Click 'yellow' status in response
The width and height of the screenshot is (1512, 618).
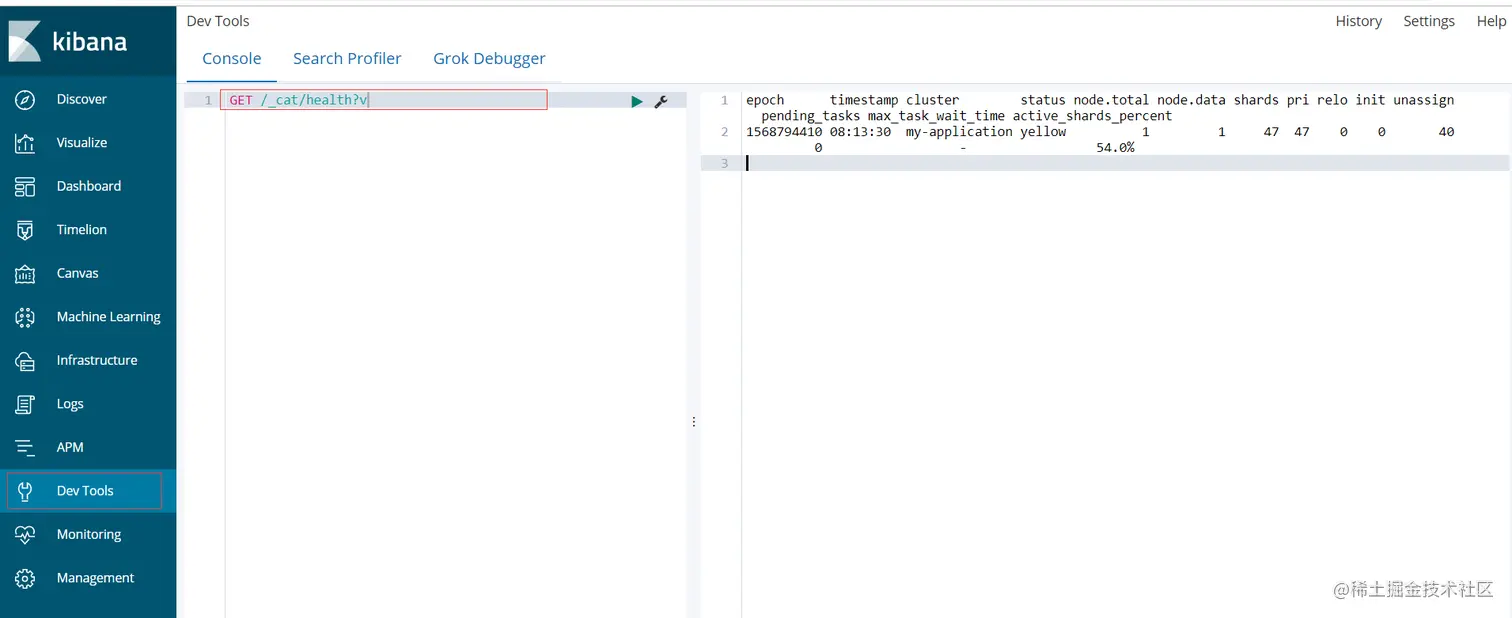click(x=1043, y=132)
